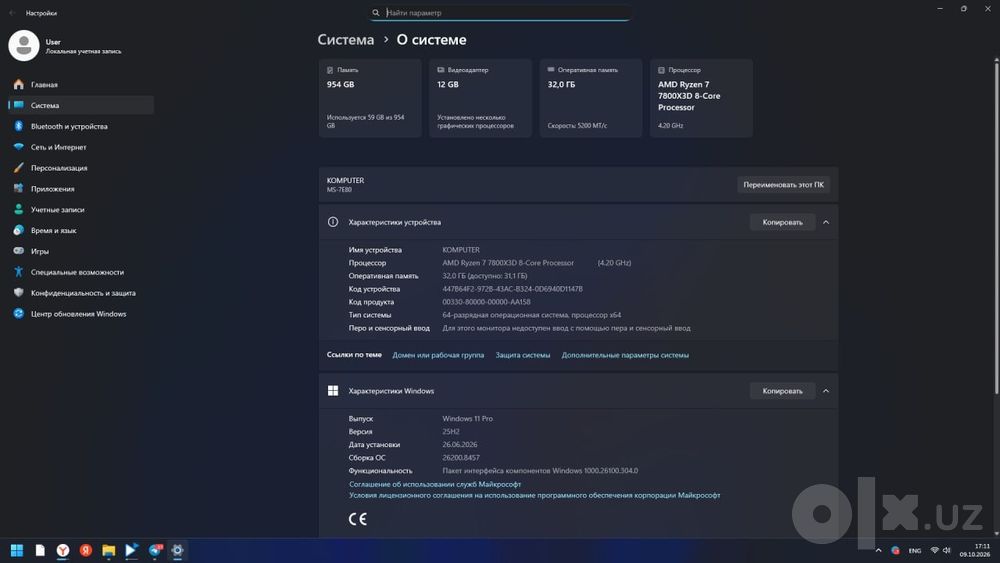Click in the Найти параметр search box

[x=500, y=13]
